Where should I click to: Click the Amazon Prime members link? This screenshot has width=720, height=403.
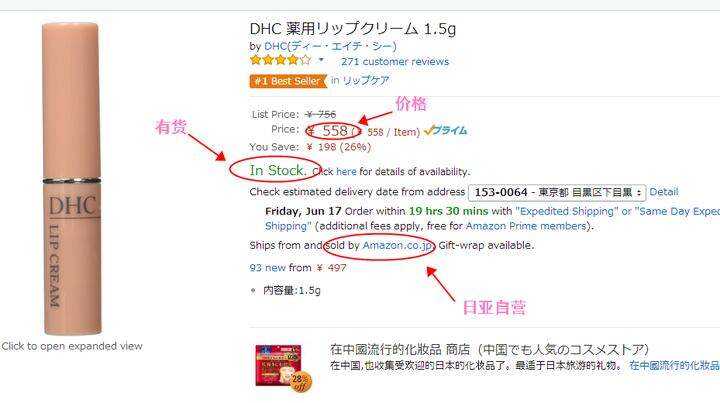(x=526, y=226)
